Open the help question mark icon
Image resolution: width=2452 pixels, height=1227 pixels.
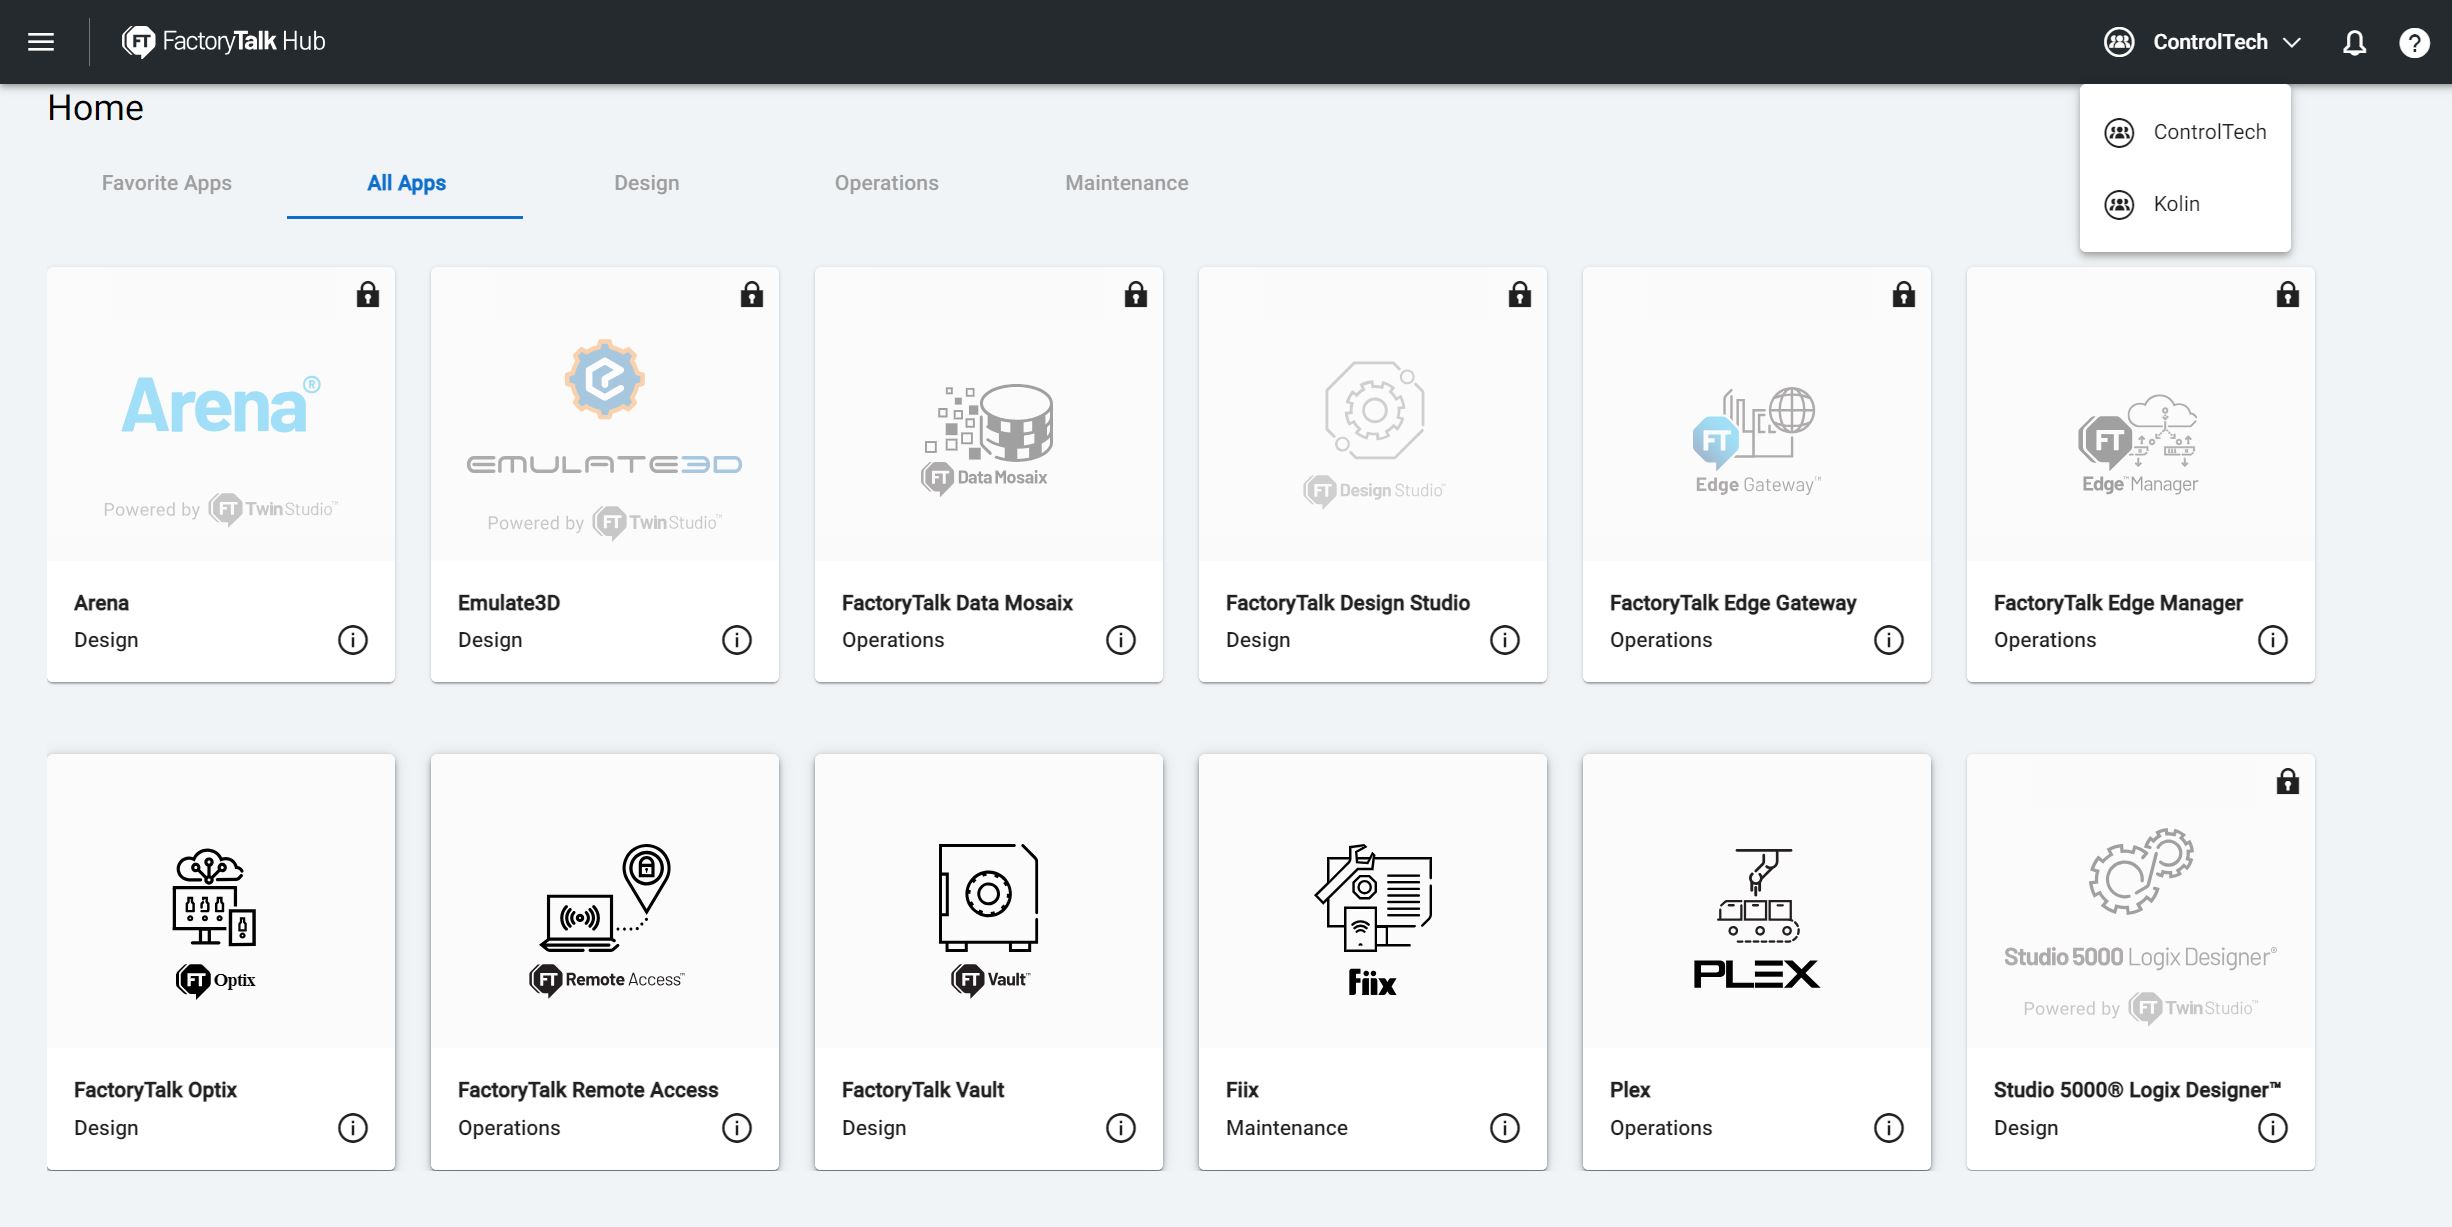[2414, 42]
